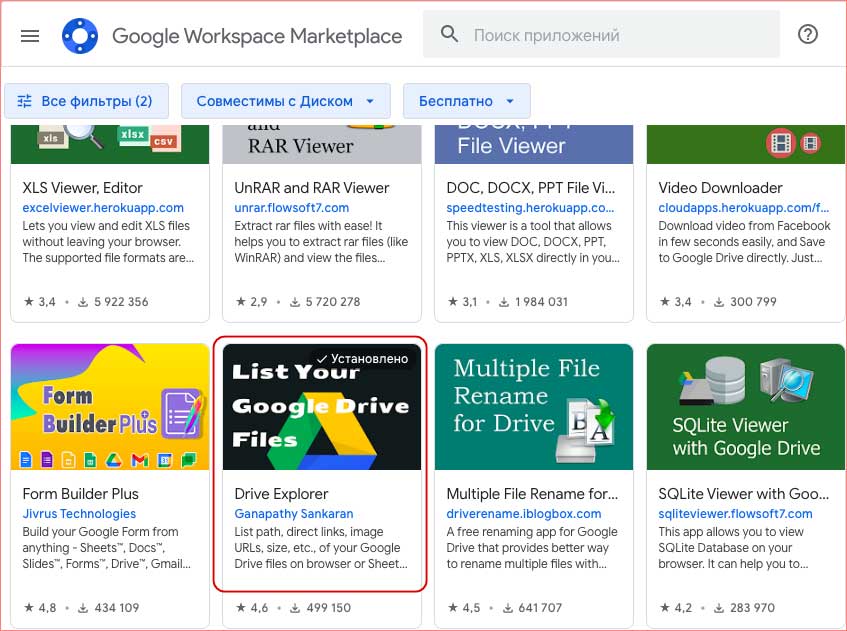Click the SQLite Viewer with Goo... title
The image size is (847, 631).
[x=743, y=494]
